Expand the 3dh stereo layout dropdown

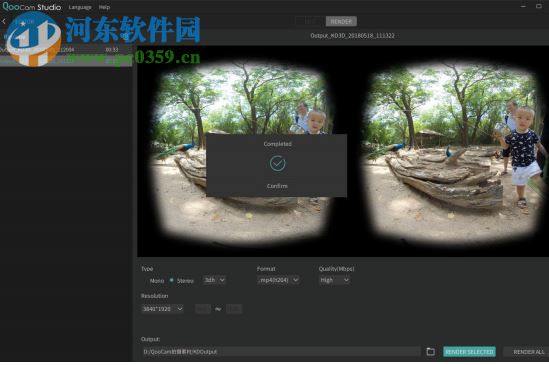point(214,280)
